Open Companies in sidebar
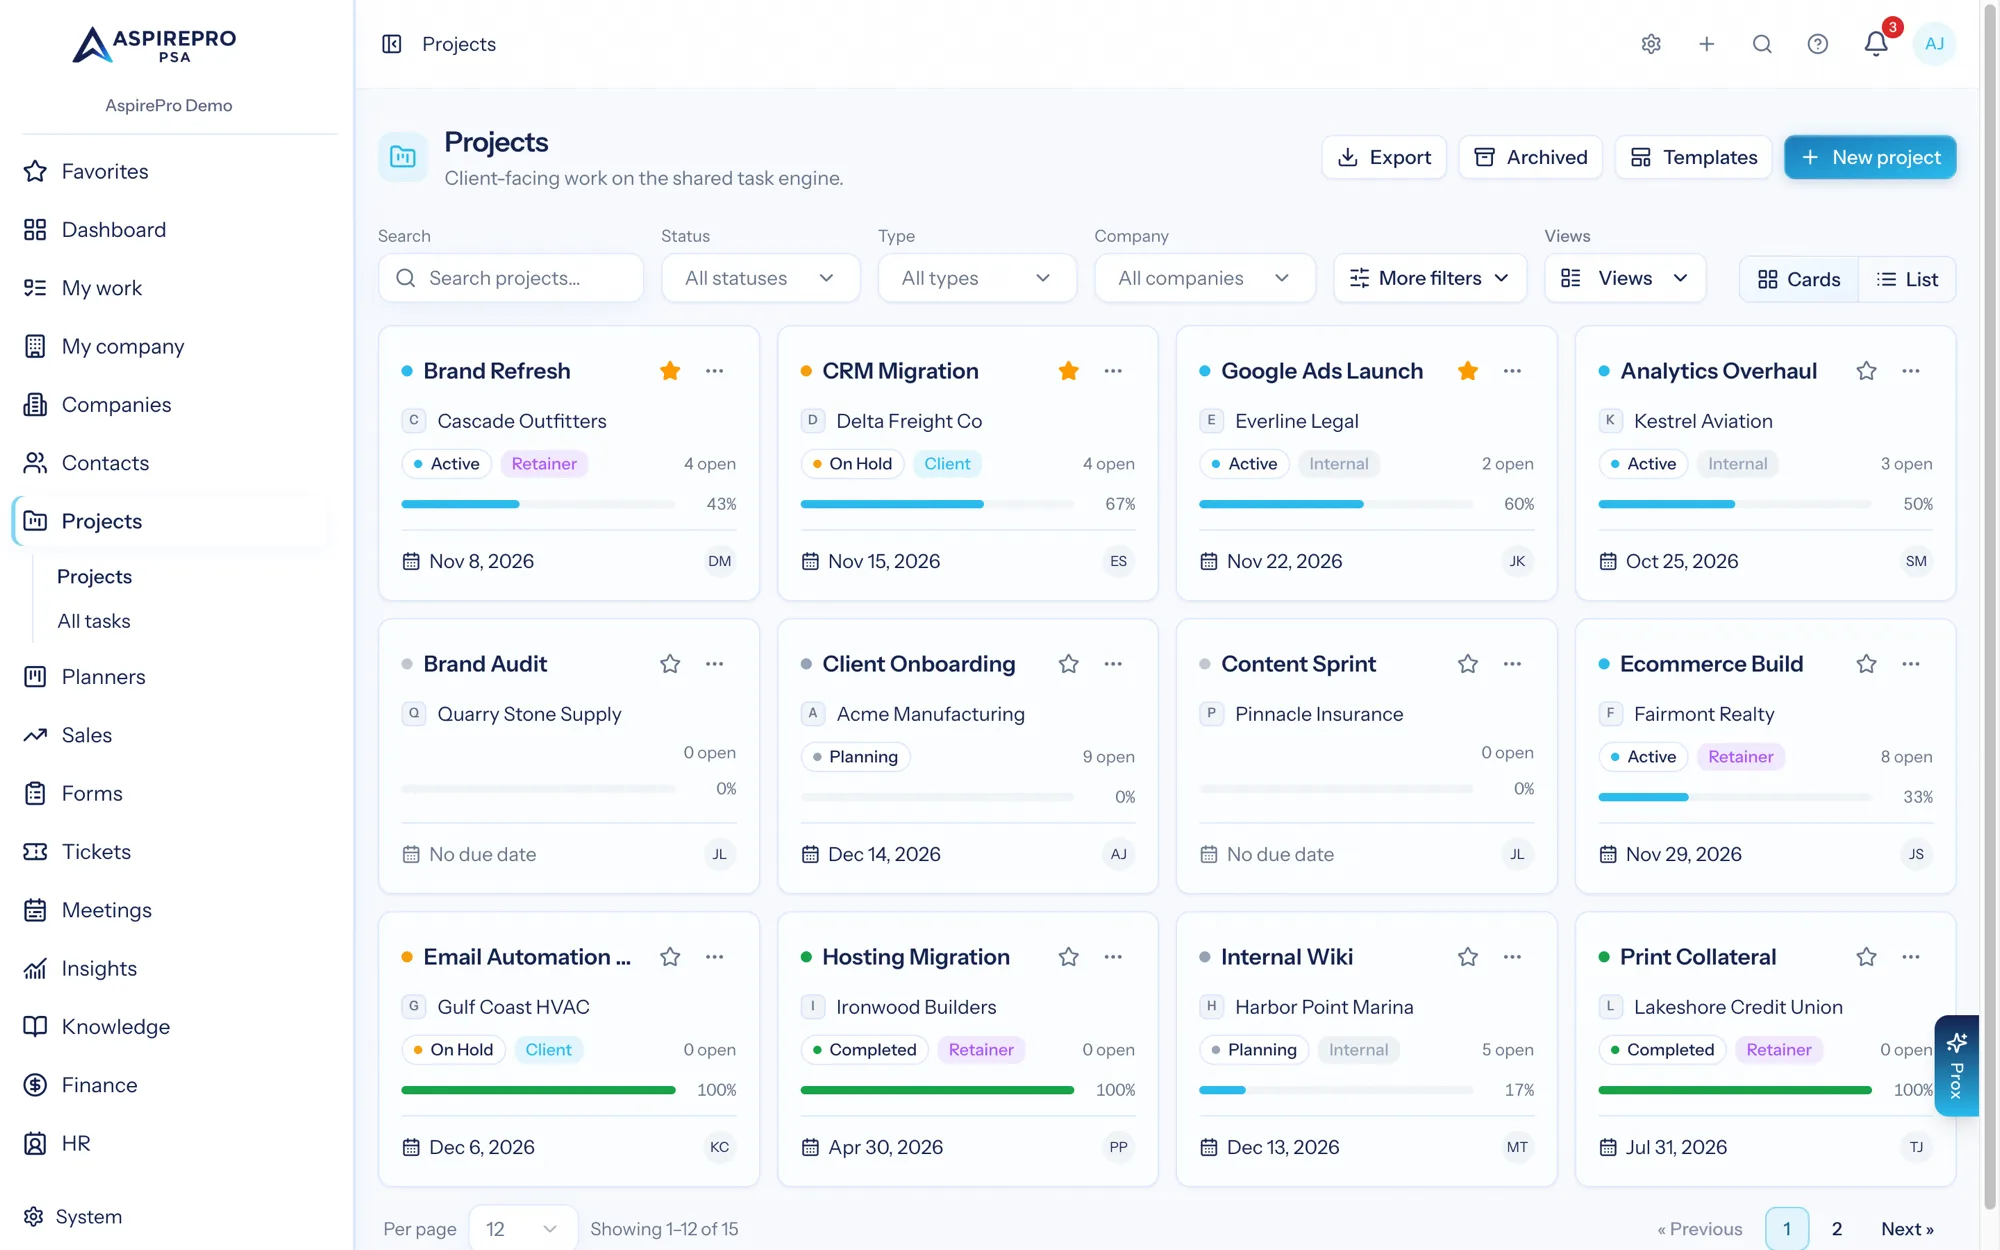 pyautogui.click(x=116, y=405)
